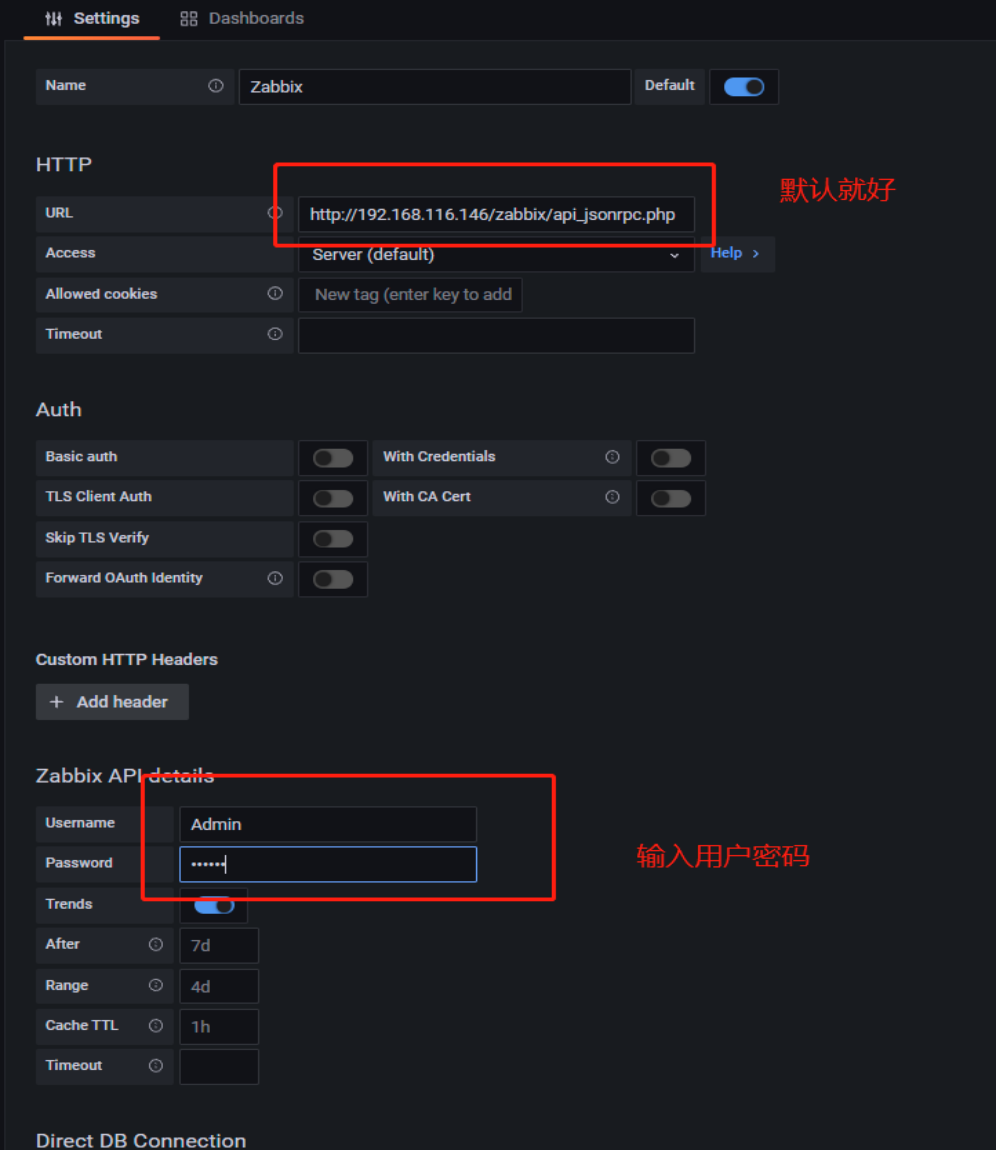This screenshot has height=1150, width=996.
Task: Enable the Basic auth toggle
Action: click(x=333, y=458)
